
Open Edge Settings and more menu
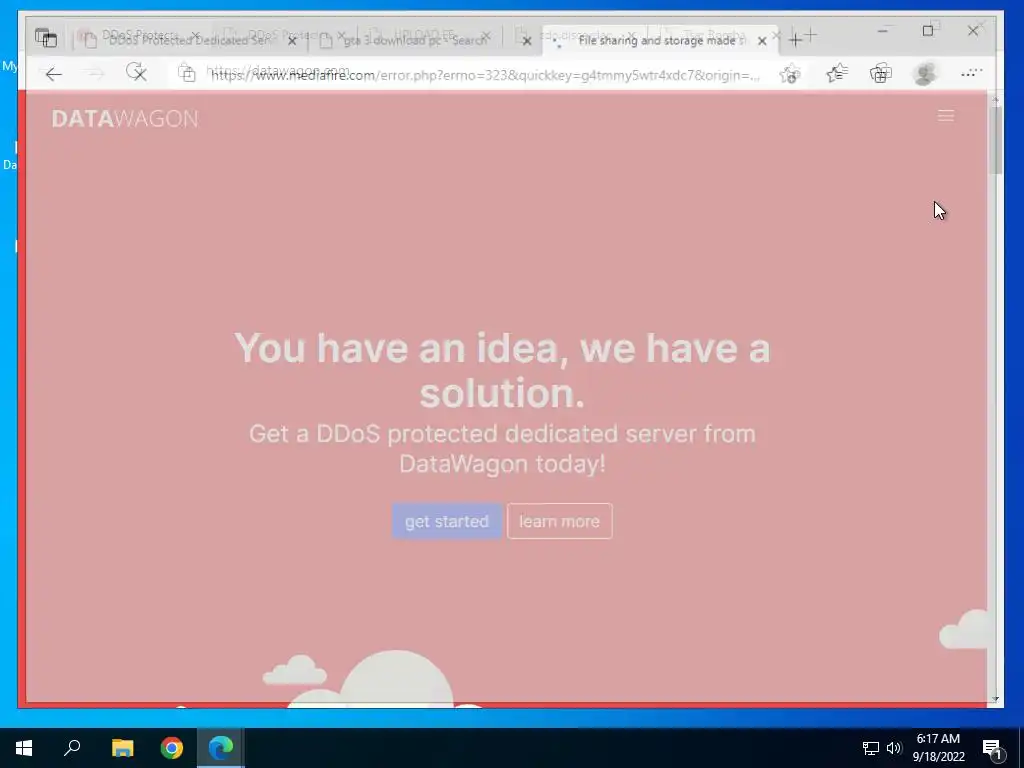pos(971,74)
